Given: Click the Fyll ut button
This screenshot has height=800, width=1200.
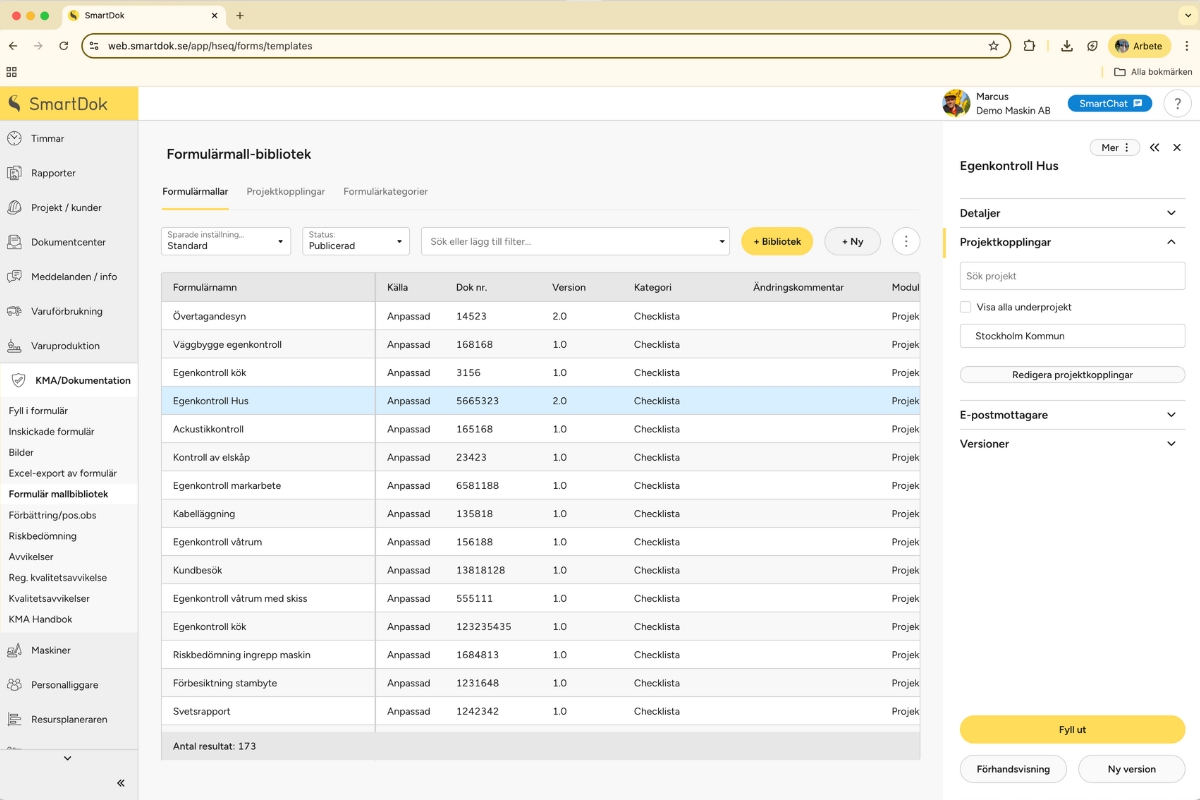Looking at the screenshot, I should pyautogui.click(x=1072, y=730).
